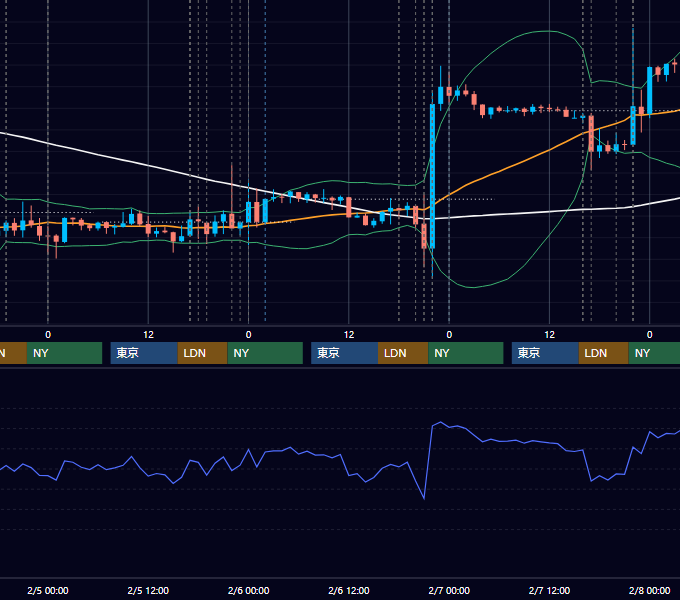Image resolution: width=680 pixels, height=600 pixels.
Task: Select the LDN session block on 2/7
Action: click(604, 353)
